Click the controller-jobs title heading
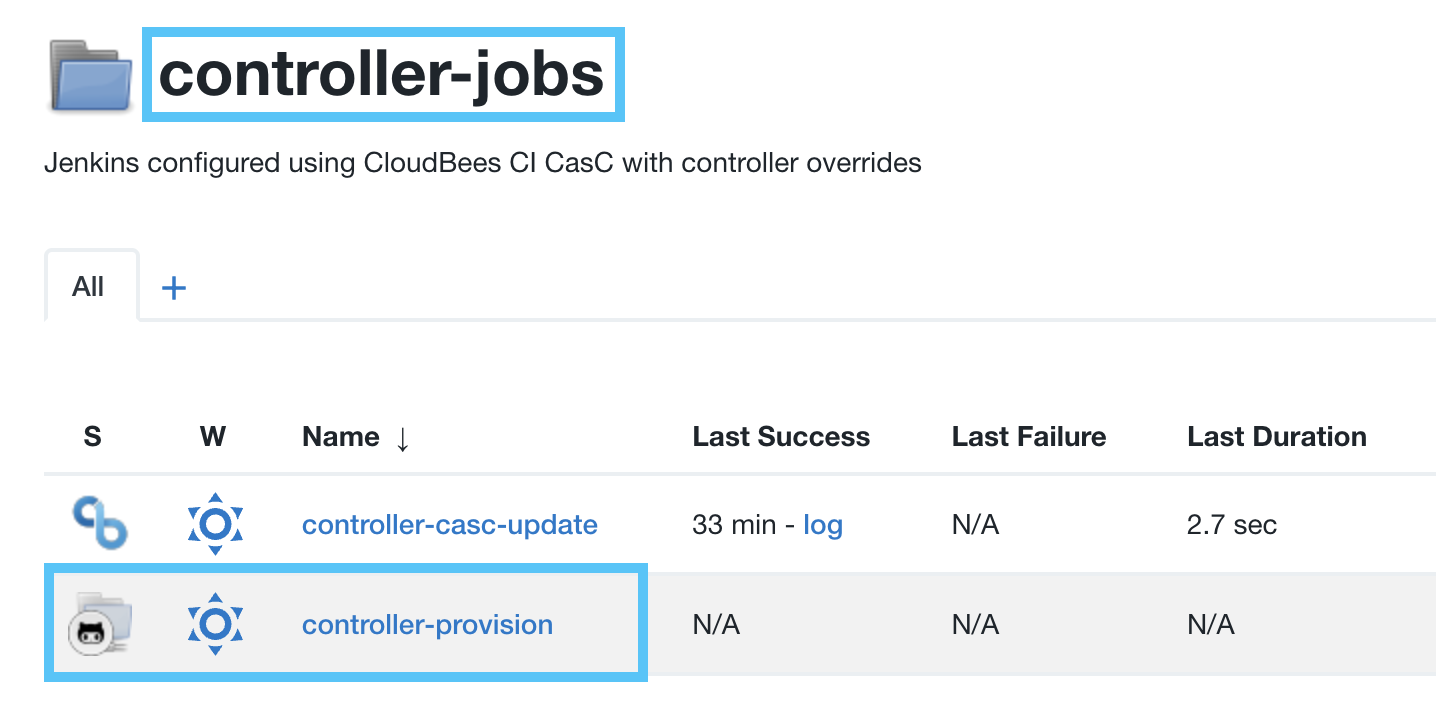Image resolution: width=1436 pixels, height=712 pixels. tap(383, 72)
